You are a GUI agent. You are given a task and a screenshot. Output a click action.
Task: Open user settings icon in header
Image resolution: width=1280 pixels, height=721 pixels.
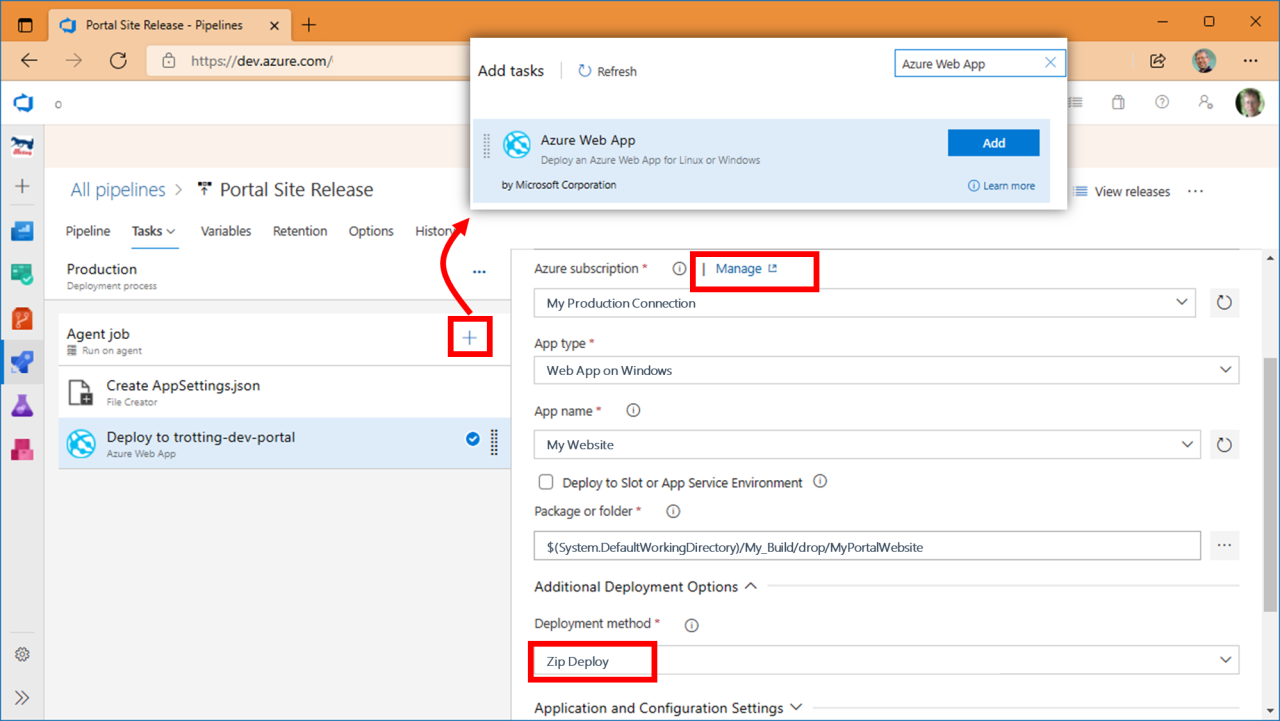[1205, 102]
